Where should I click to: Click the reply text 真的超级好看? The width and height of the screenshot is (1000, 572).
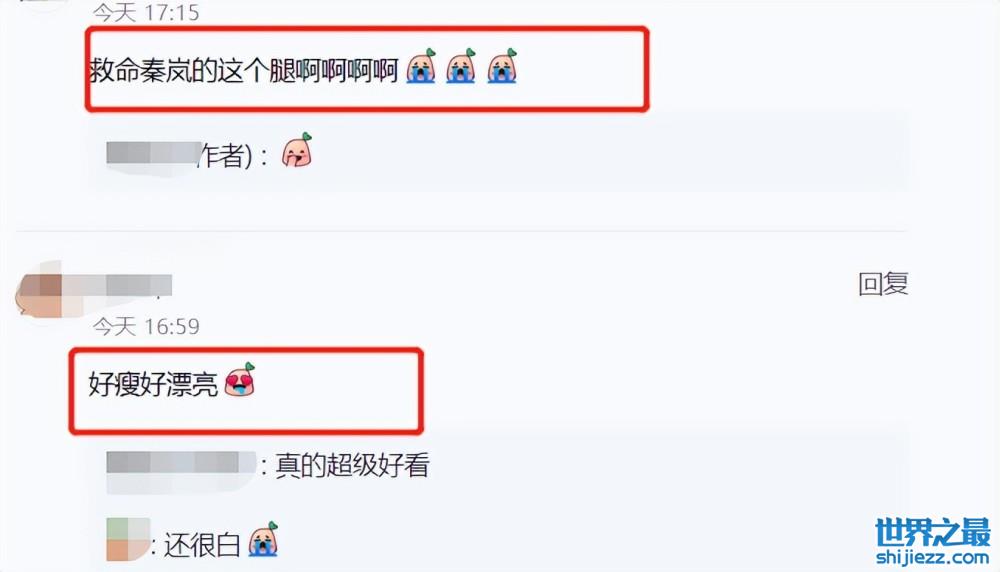pos(352,465)
